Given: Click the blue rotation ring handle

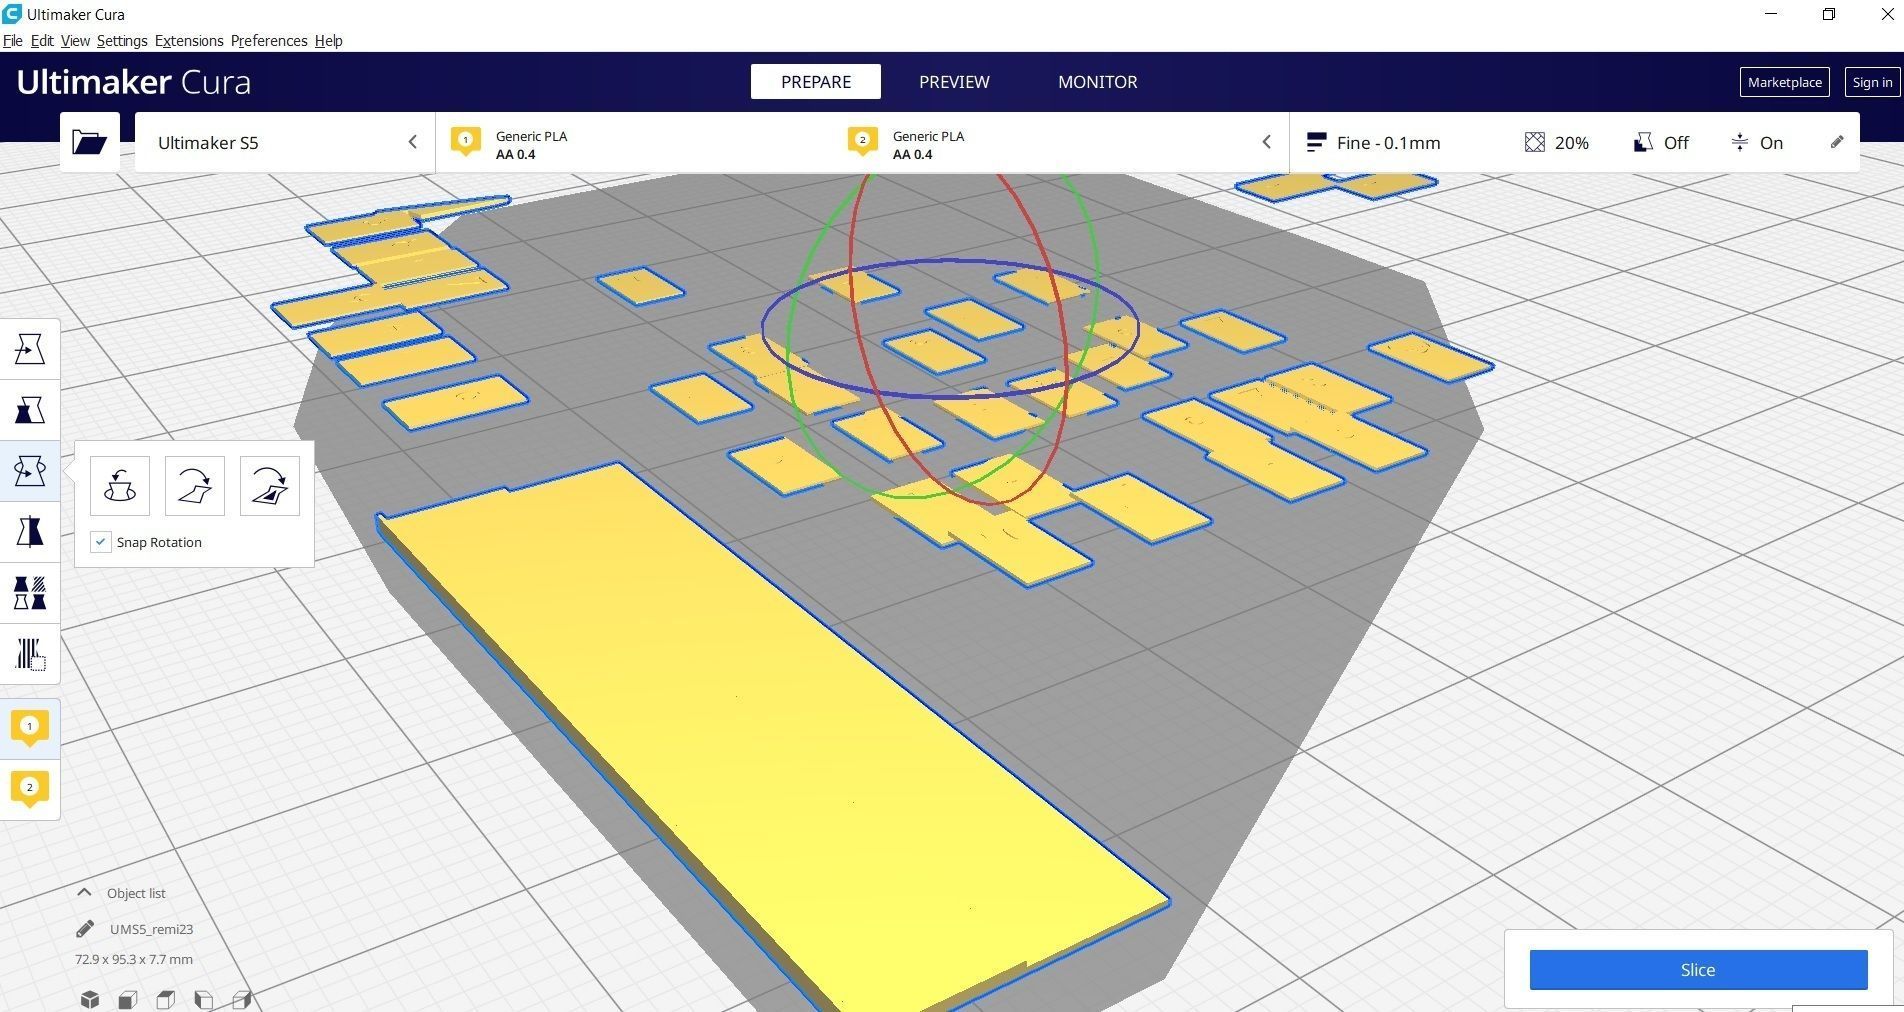Looking at the screenshot, I should coord(950,397).
